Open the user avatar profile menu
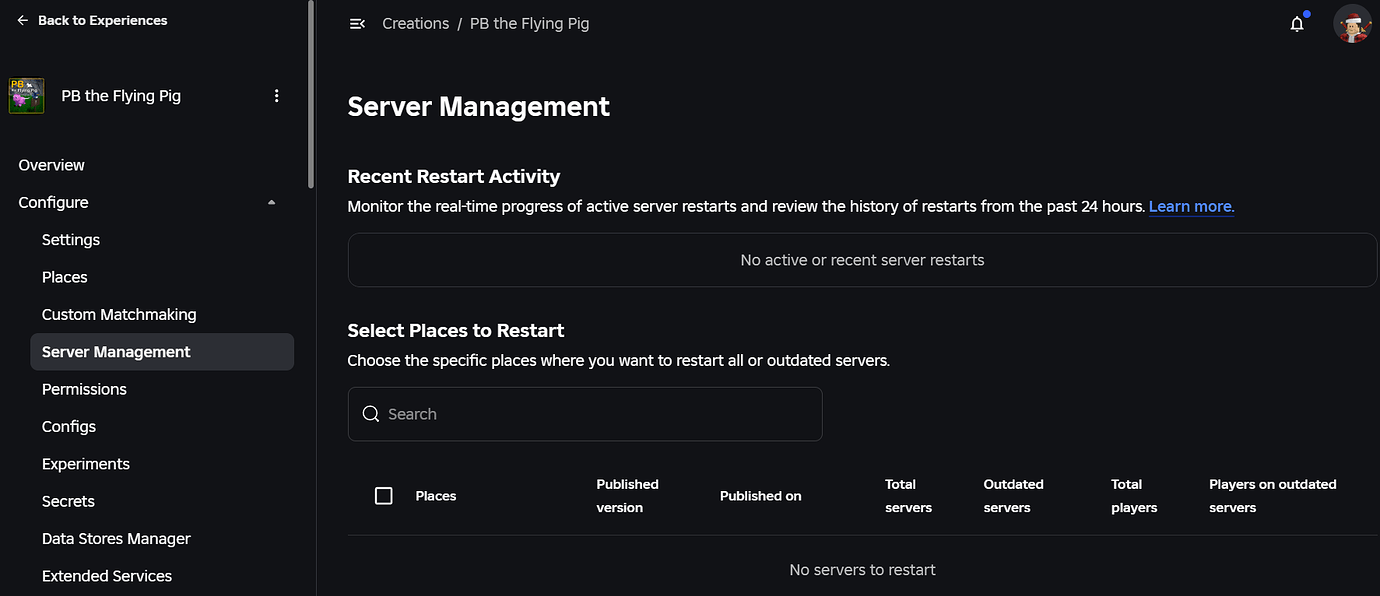Screen dimensions: 1380x596 tap(1353, 24)
